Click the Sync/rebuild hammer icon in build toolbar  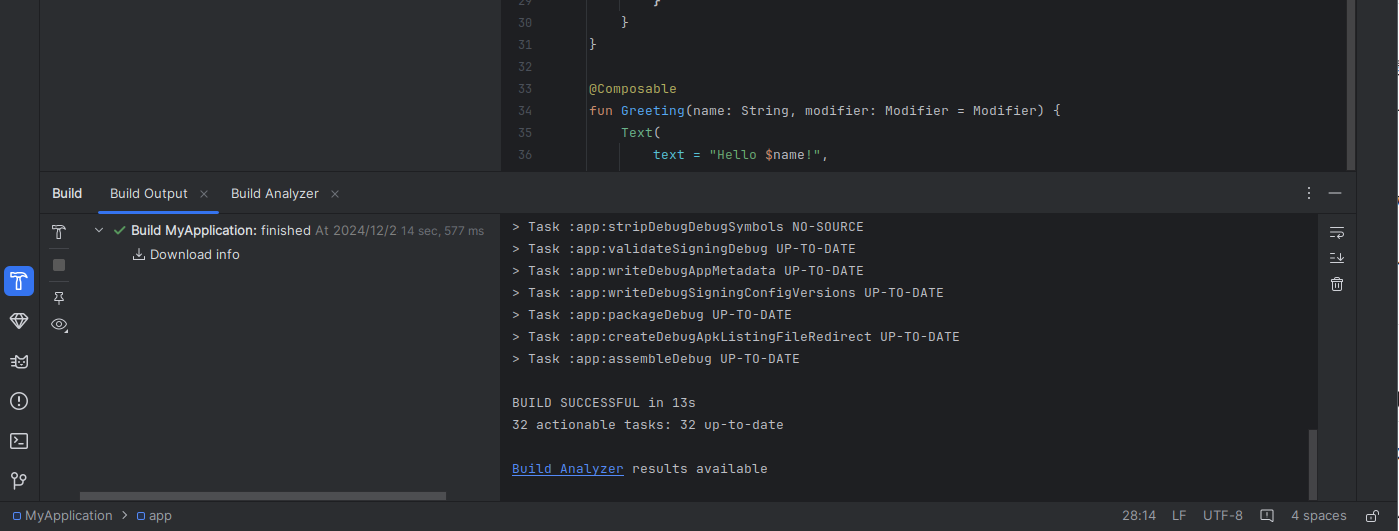point(59,232)
